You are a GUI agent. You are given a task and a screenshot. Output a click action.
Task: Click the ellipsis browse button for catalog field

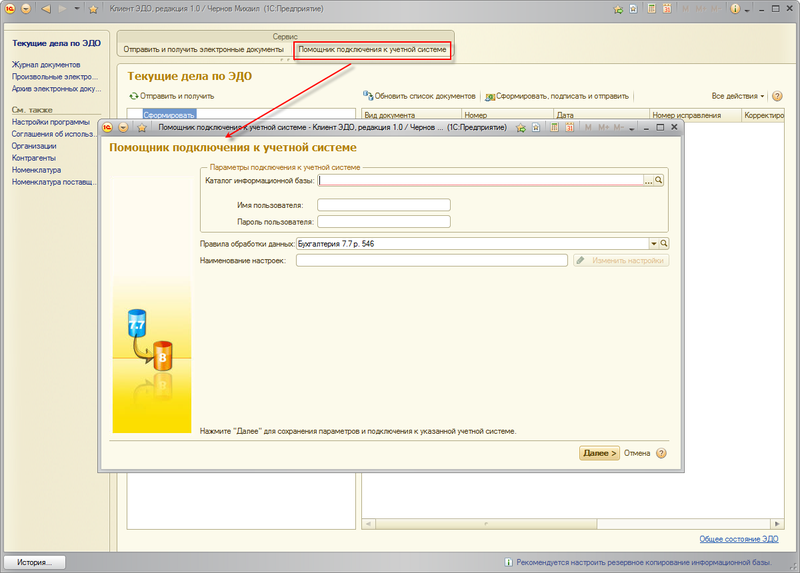coord(648,180)
